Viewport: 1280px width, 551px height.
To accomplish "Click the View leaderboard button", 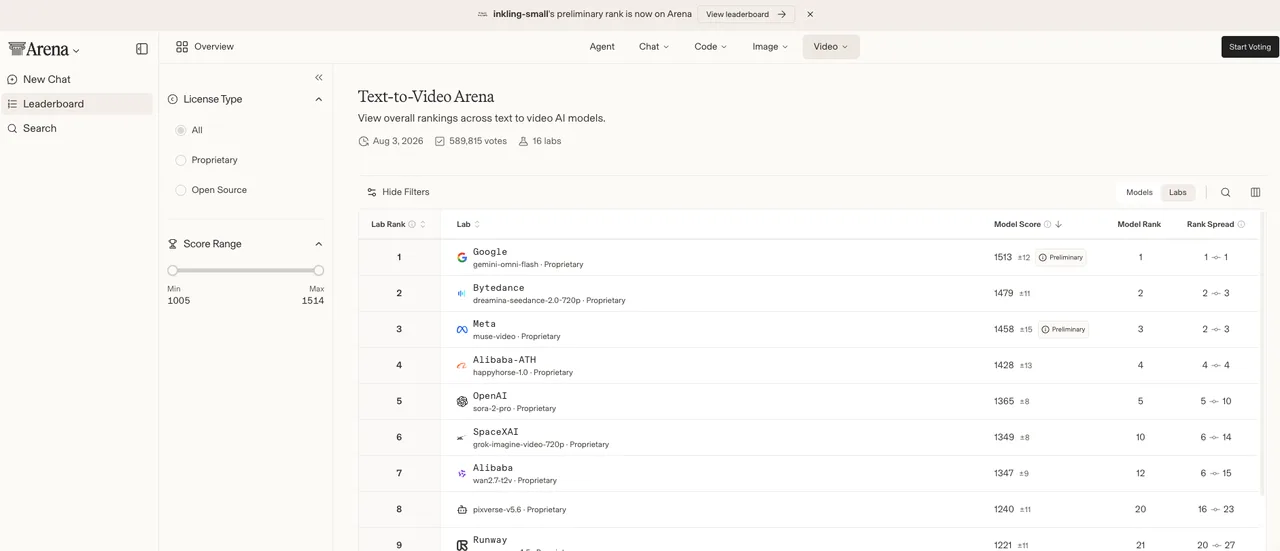I will (746, 14).
